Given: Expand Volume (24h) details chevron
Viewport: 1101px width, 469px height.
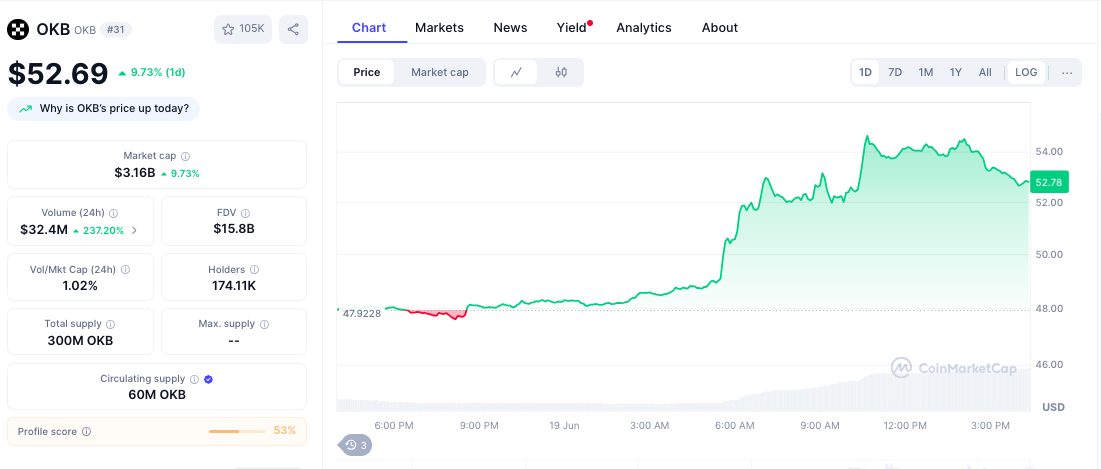Looking at the screenshot, I should pyautogui.click(x=135, y=230).
